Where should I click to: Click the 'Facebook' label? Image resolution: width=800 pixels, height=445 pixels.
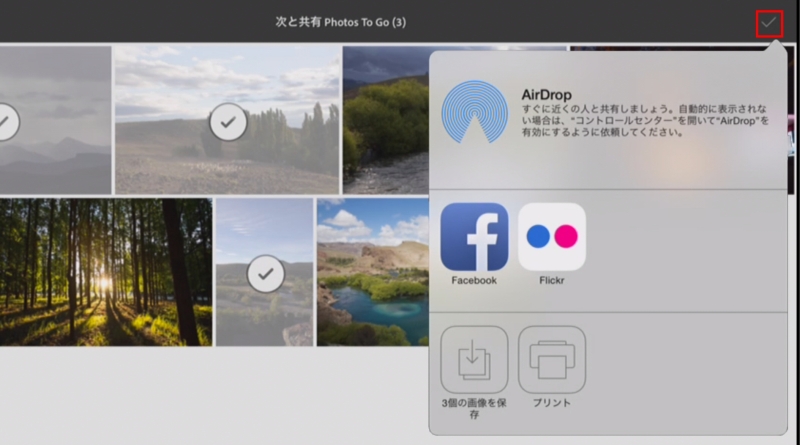point(474,280)
